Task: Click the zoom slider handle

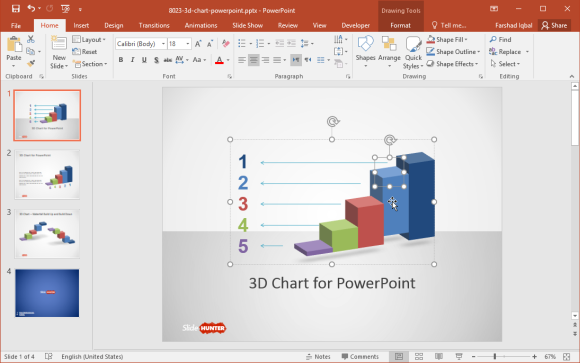Action: [495, 356]
